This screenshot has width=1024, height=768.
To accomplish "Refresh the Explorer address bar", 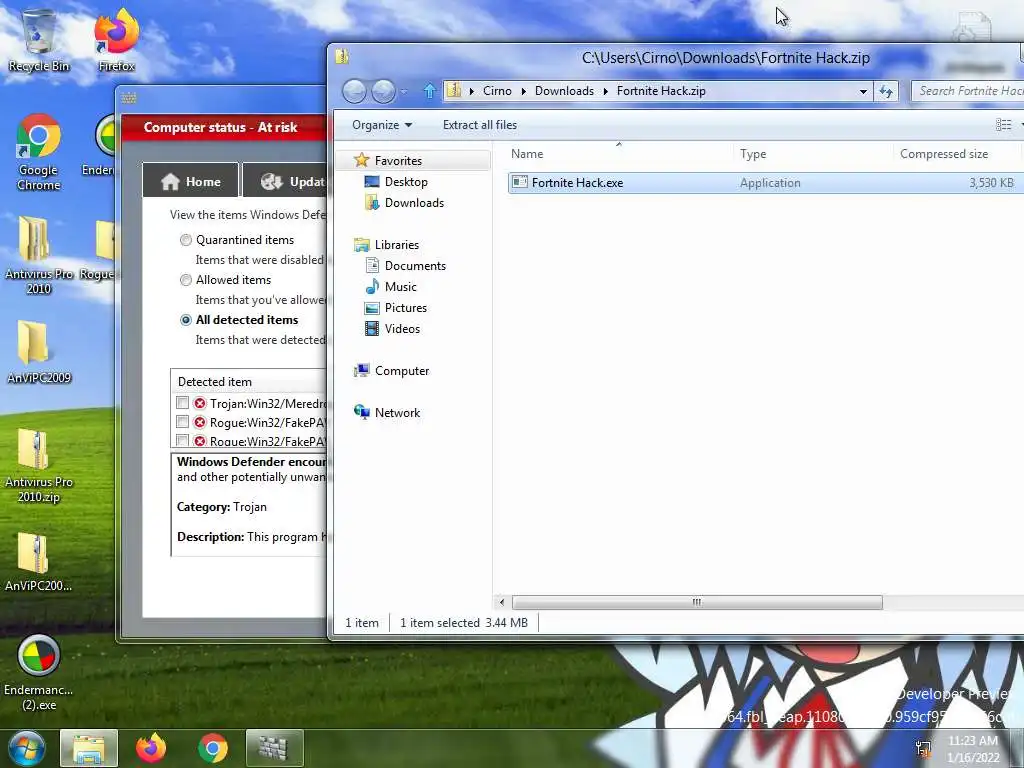I will coord(886,91).
